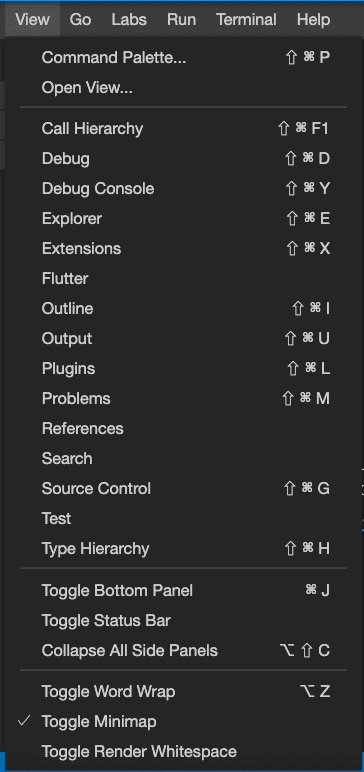Screen dimensions: 364x772
Task: Open the Debug Console panel
Action: click(x=183, y=189)
